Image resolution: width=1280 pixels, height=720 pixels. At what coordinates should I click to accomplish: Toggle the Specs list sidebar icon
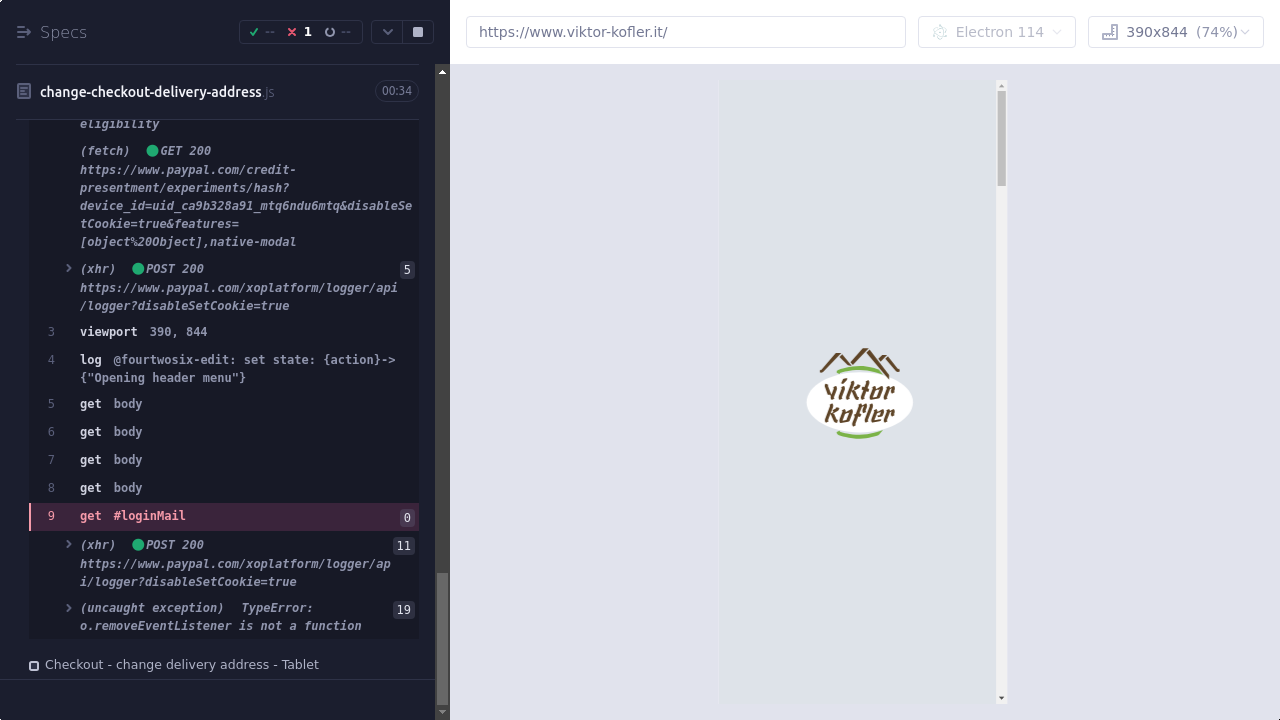24,32
